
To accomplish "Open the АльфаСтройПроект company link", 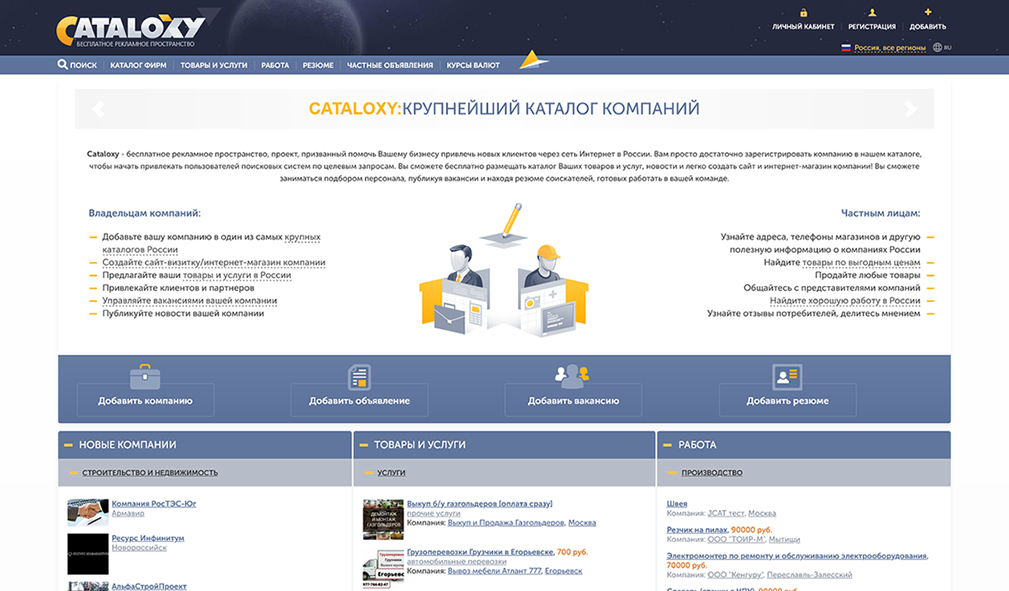I will click(149, 586).
